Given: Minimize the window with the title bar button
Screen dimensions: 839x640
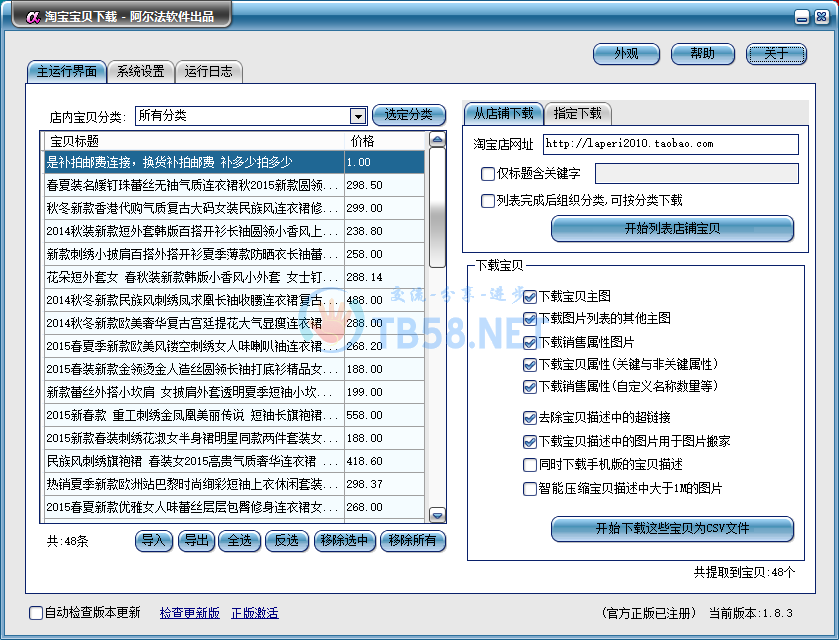Looking at the screenshot, I should [802, 18].
